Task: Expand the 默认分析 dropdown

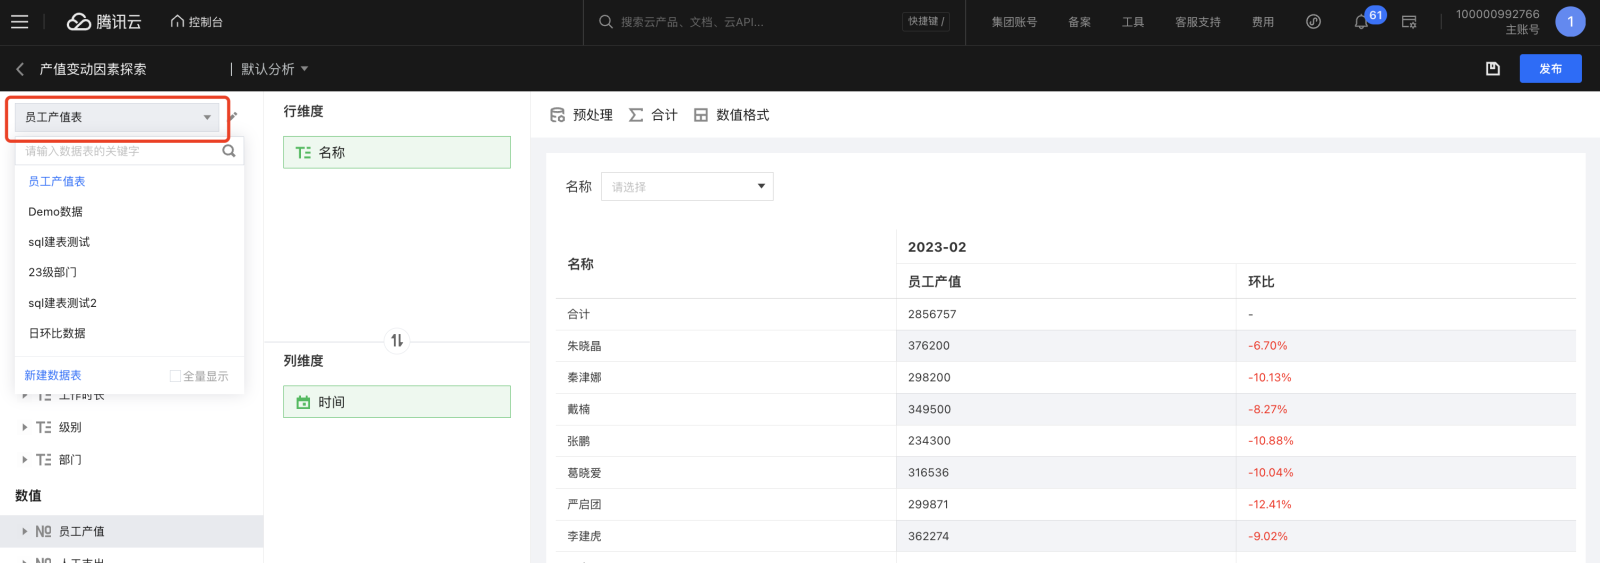Action: pos(274,69)
